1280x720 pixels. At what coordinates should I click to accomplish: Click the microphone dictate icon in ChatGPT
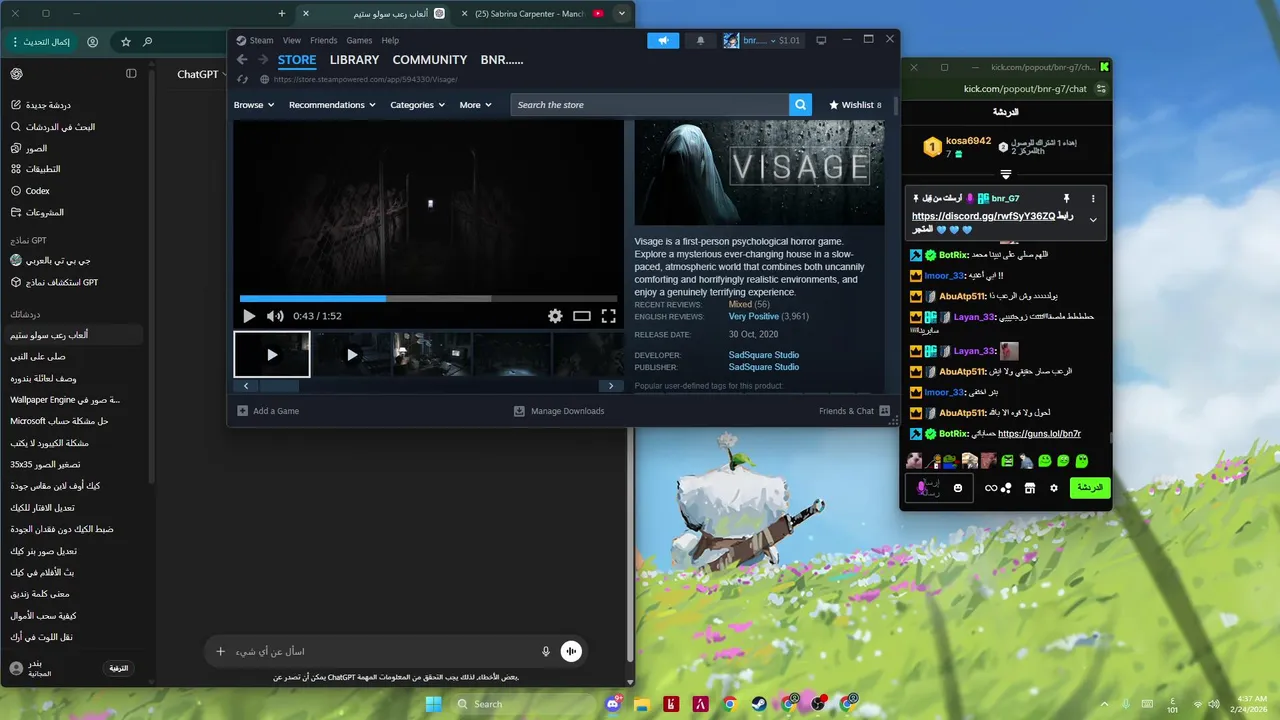pos(546,651)
